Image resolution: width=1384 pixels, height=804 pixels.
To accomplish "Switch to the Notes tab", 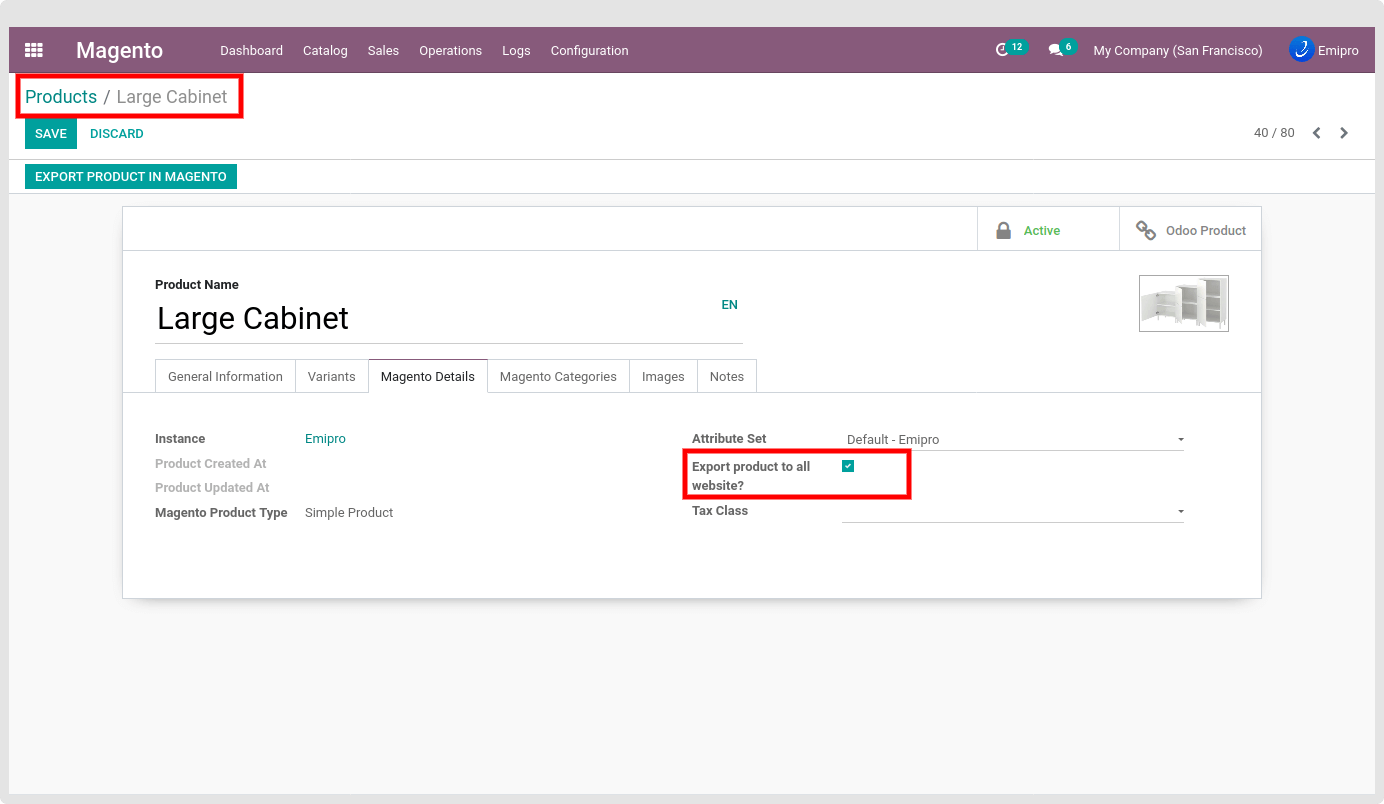I will pos(727,376).
